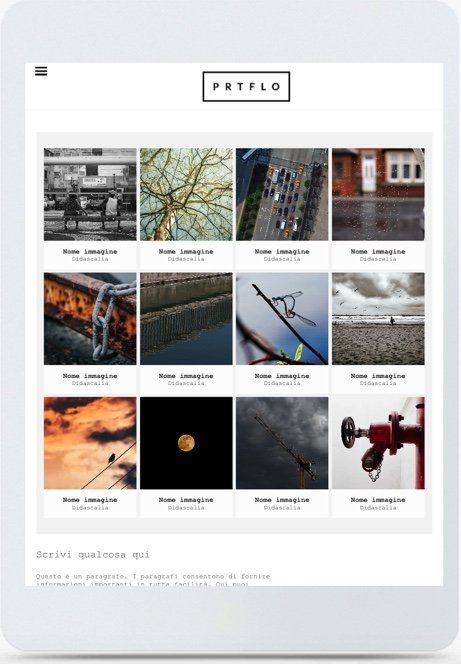This screenshot has height=664, width=461.
Task: Open the bird on wire sunset photo
Action: [x=90, y=443]
